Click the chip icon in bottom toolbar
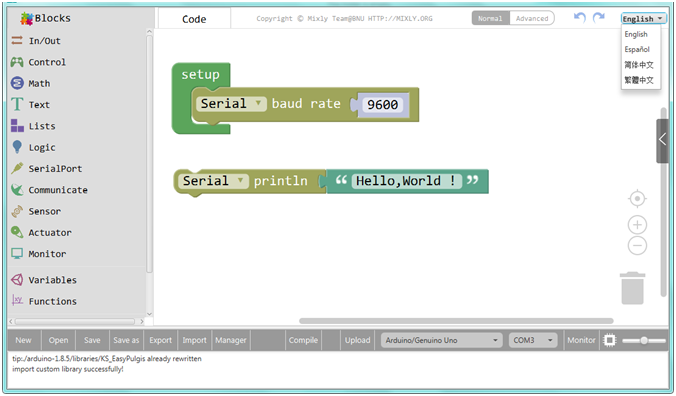 point(609,340)
